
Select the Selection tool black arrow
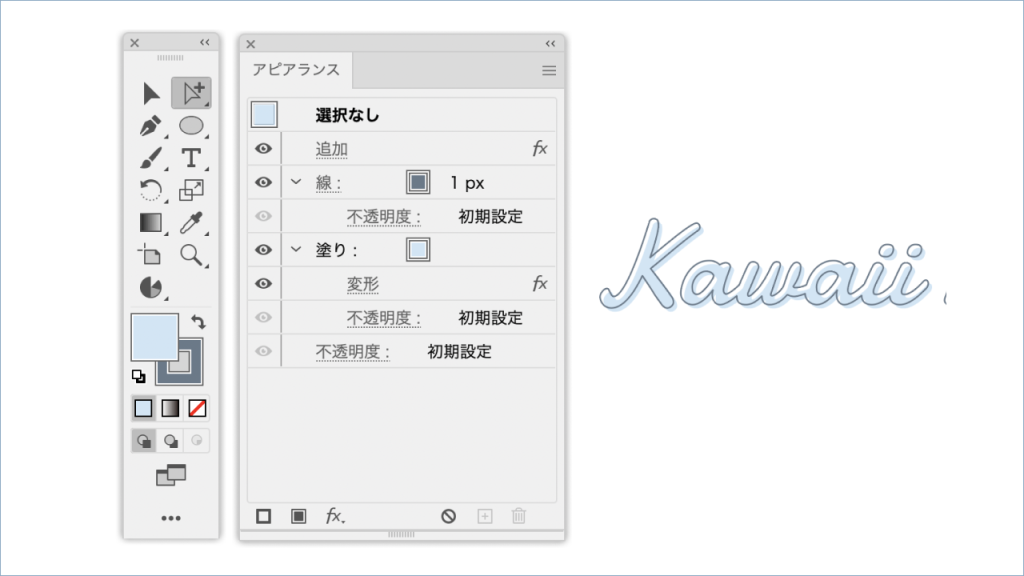(151, 93)
